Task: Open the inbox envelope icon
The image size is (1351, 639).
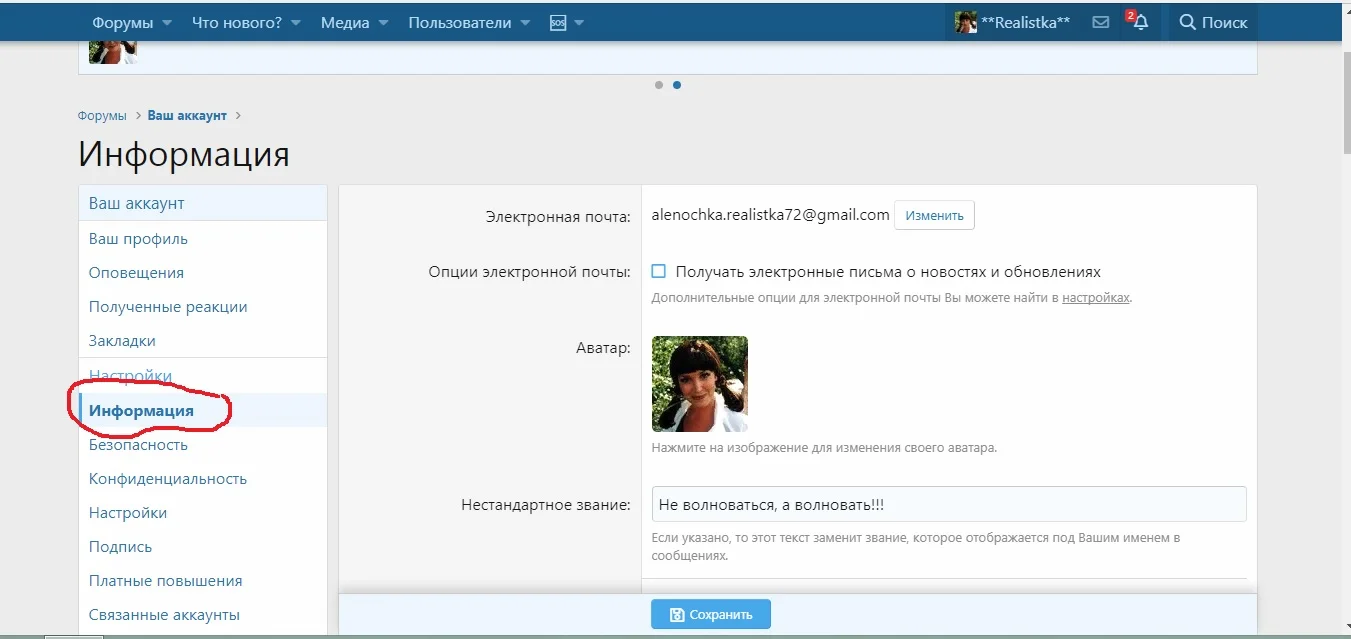Action: (1100, 21)
